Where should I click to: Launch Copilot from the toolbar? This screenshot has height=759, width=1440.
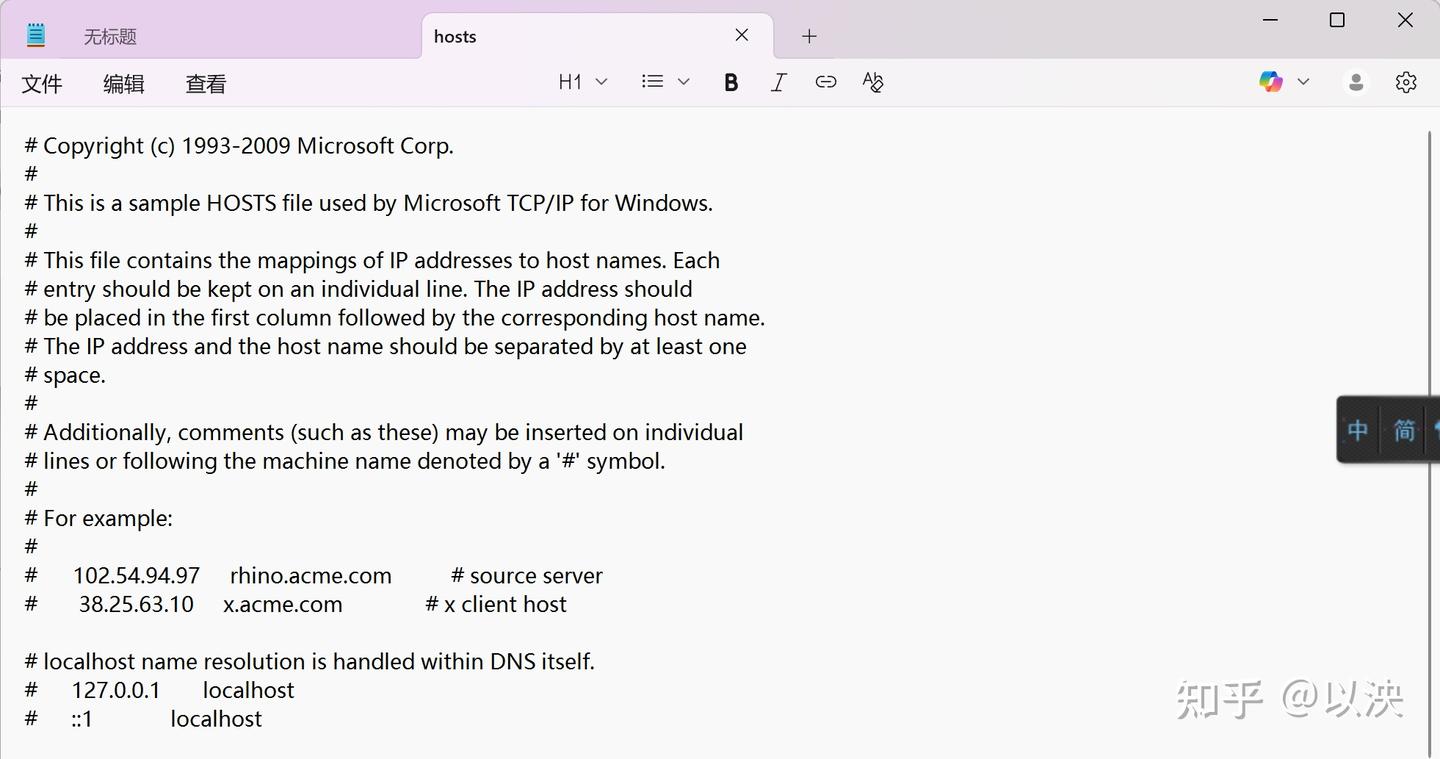click(1270, 81)
